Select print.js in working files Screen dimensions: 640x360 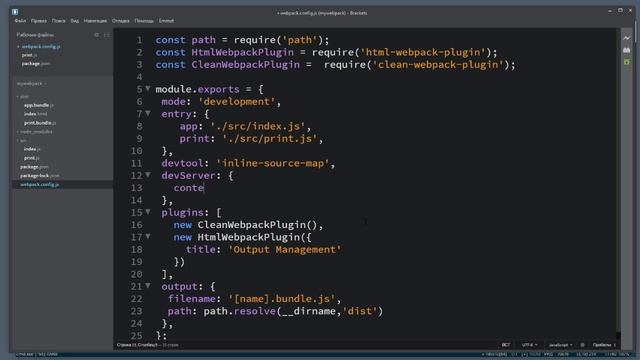29,55
